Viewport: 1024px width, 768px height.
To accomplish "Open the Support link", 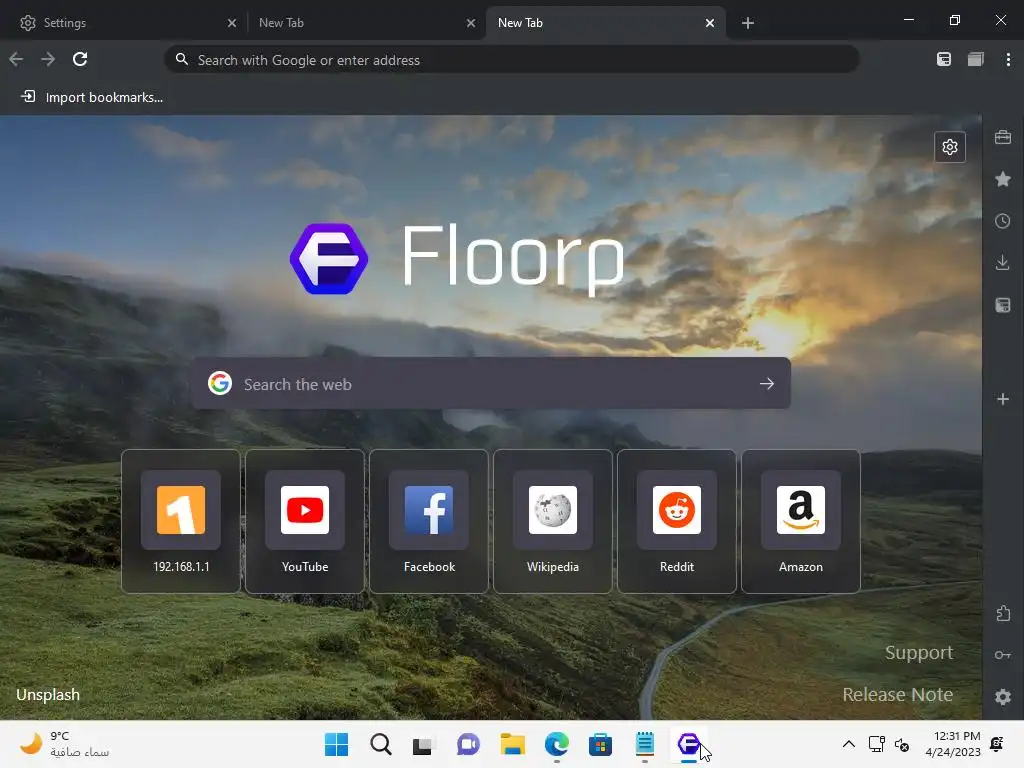I will click(x=919, y=652).
